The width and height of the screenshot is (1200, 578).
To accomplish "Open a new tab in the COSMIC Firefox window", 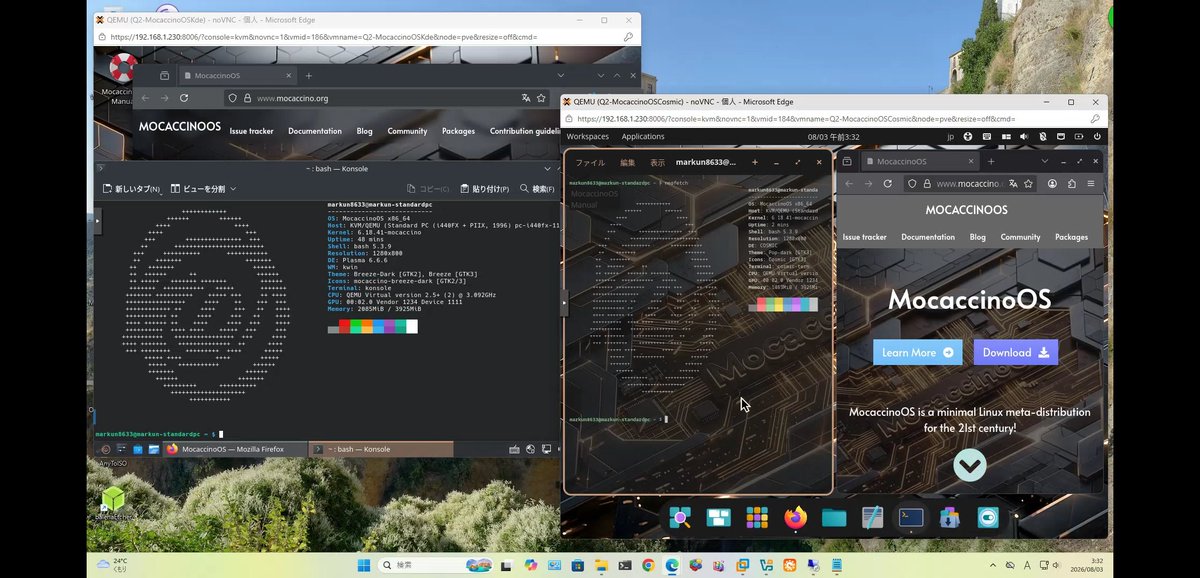I will coord(991,161).
